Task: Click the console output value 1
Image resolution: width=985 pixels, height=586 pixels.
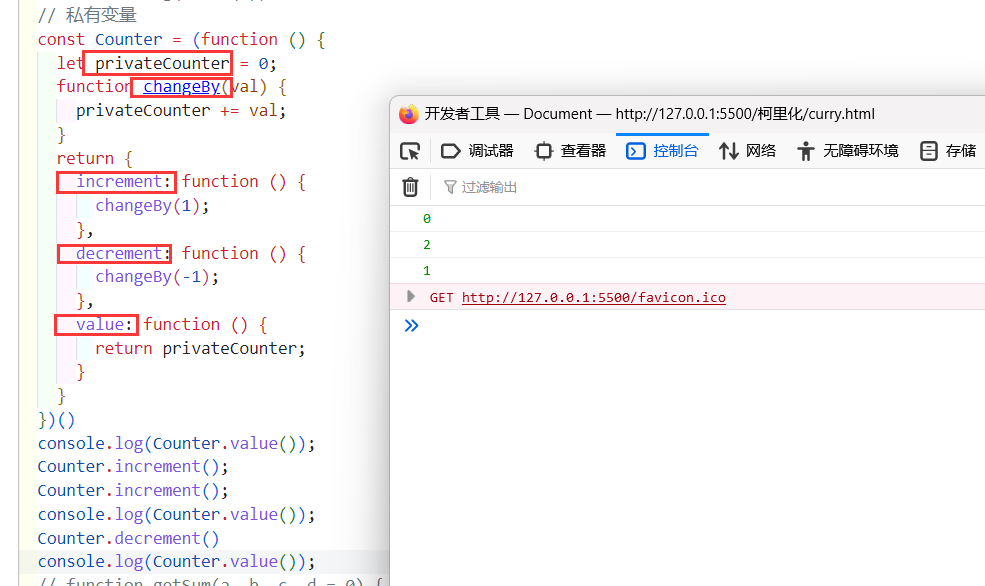Action: [x=427, y=271]
